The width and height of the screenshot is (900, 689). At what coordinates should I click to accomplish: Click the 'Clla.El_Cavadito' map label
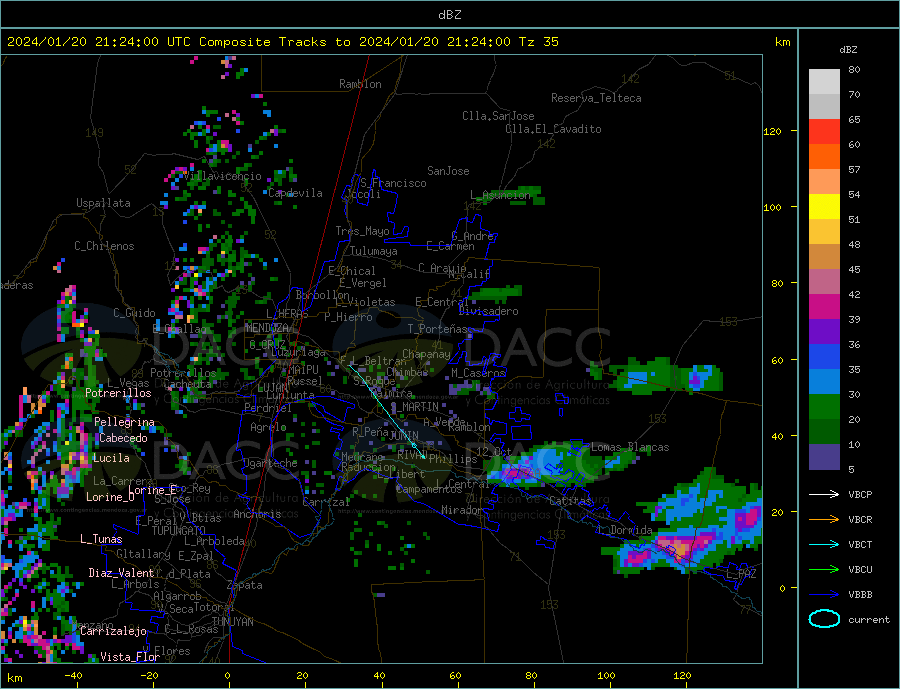[x=553, y=129]
